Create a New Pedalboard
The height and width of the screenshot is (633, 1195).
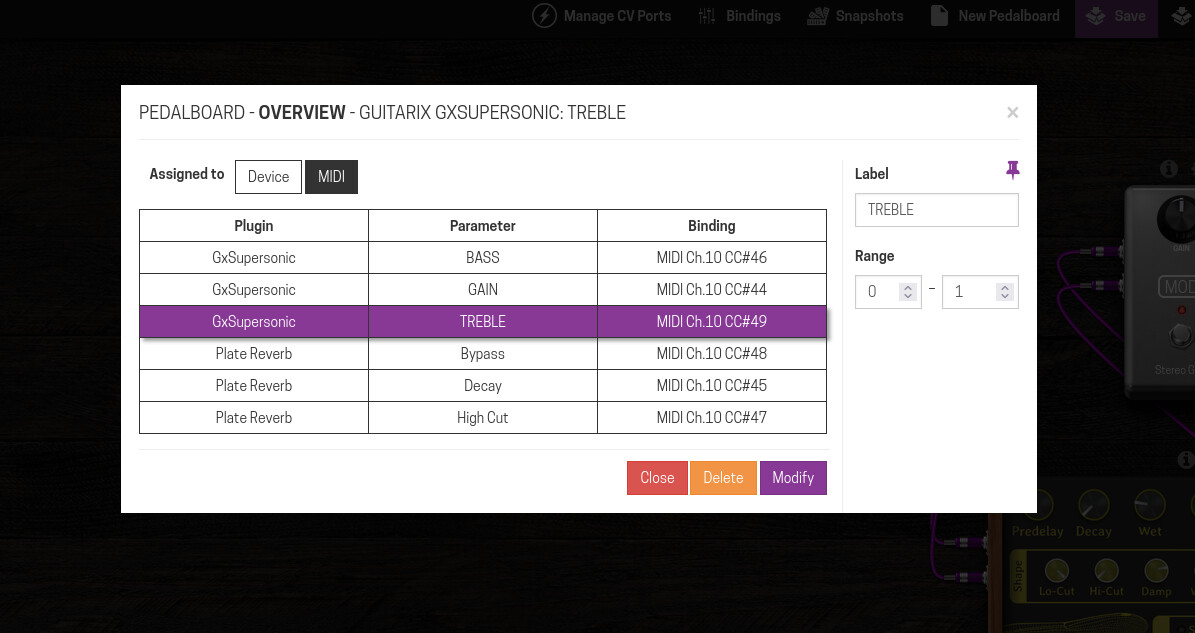pyautogui.click(x=994, y=16)
